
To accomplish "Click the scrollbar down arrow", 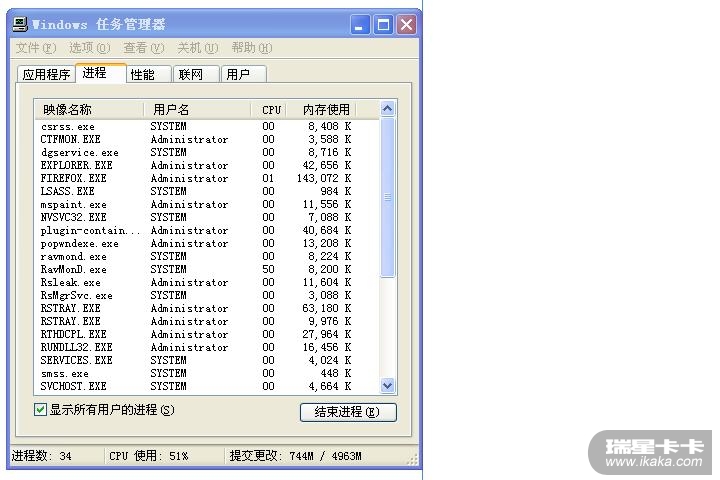I will 388,385.
